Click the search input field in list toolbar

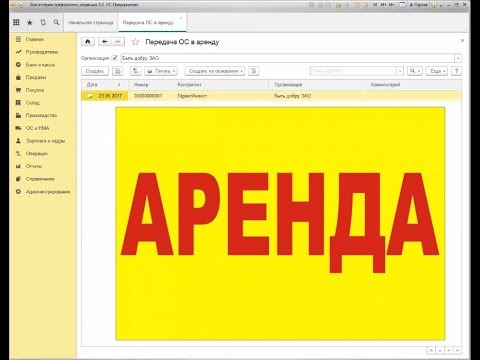point(353,71)
